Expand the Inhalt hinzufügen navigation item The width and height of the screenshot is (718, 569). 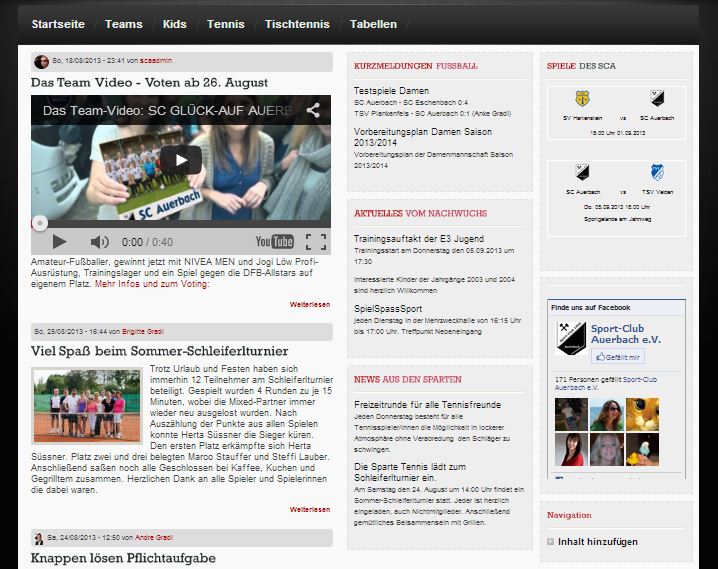[597, 542]
